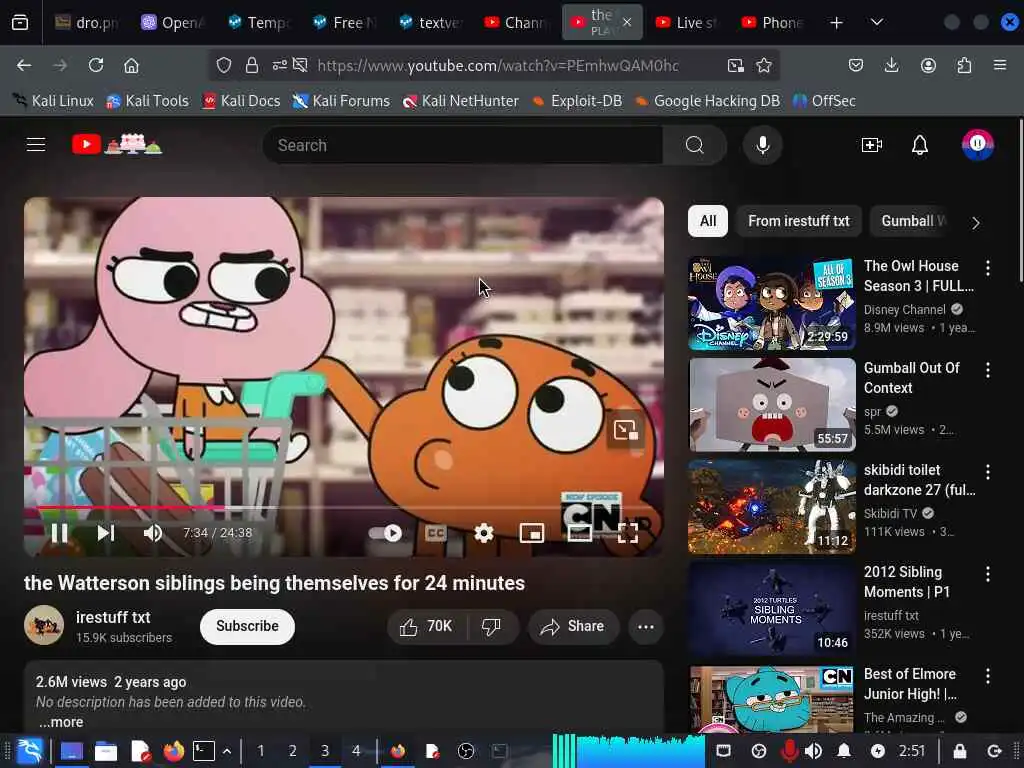The width and height of the screenshot is (1024, 768).
Task: Enable theater mode in the player
Action: click(x=579, y=533)
